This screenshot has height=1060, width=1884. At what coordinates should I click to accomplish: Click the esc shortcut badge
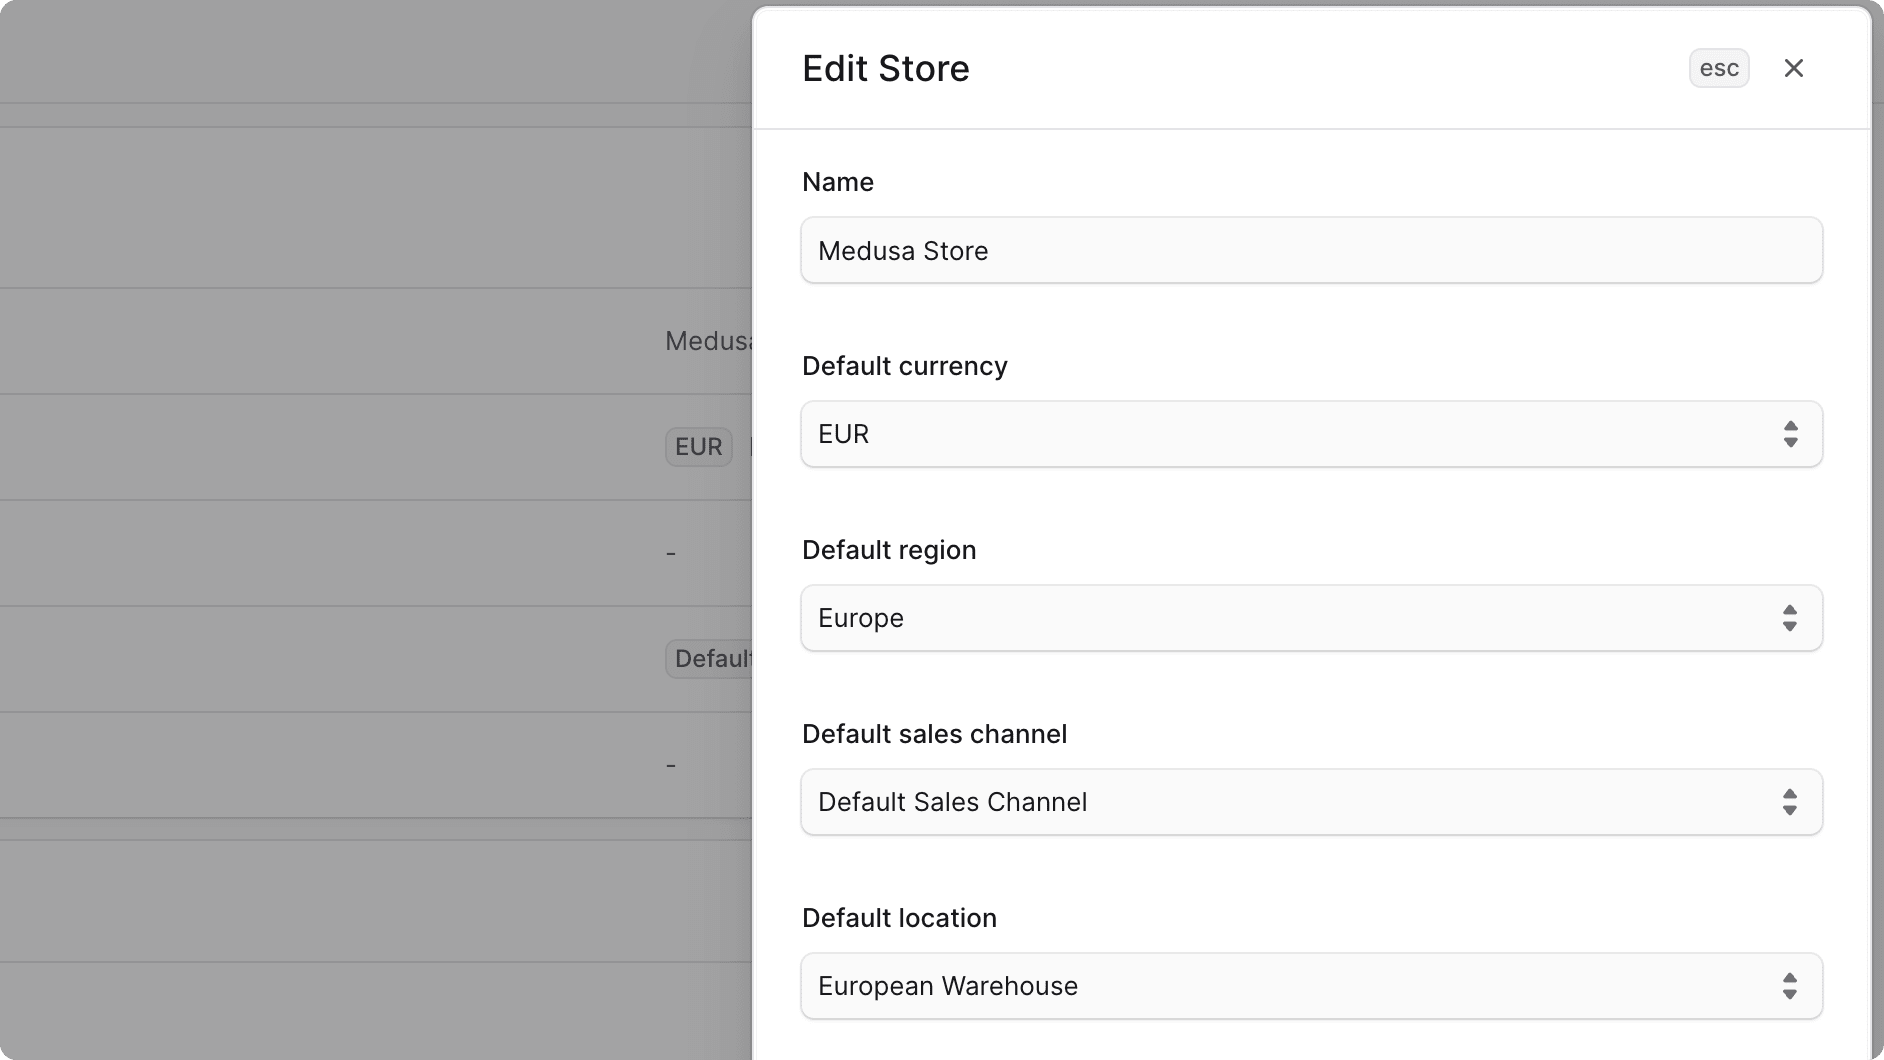(x=1718, y=68)
